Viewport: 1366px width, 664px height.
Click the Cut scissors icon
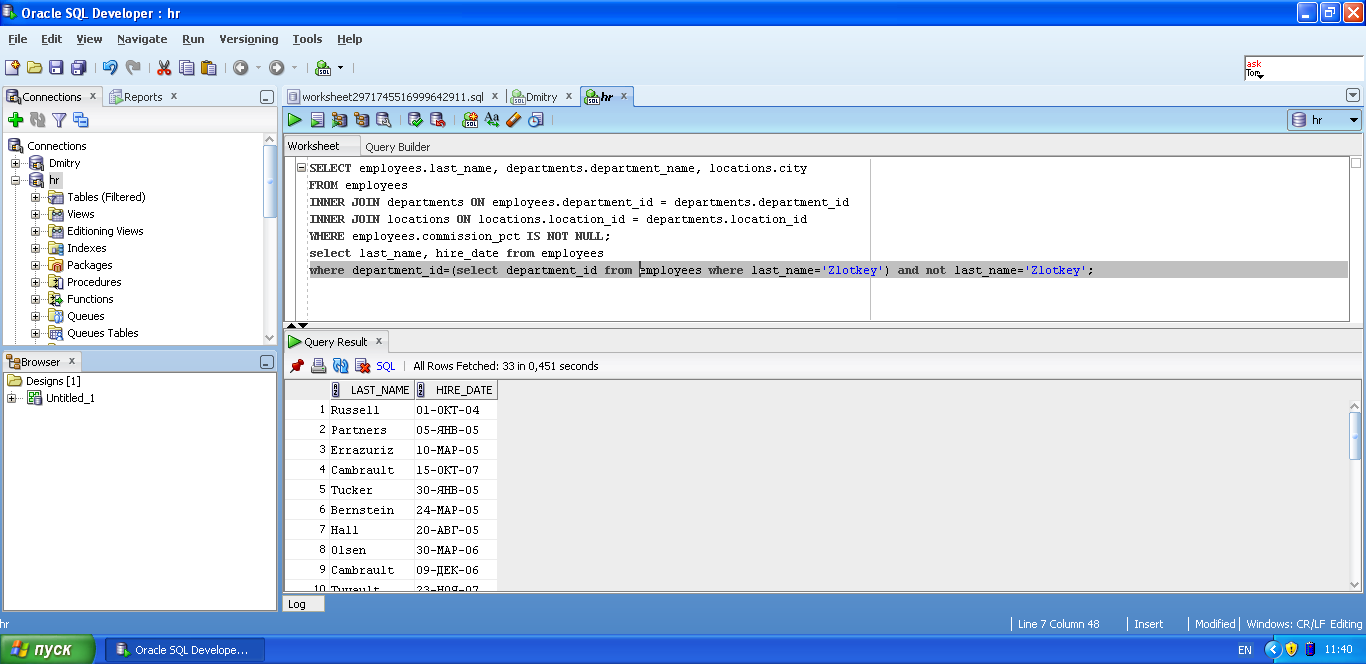[164, 68]
